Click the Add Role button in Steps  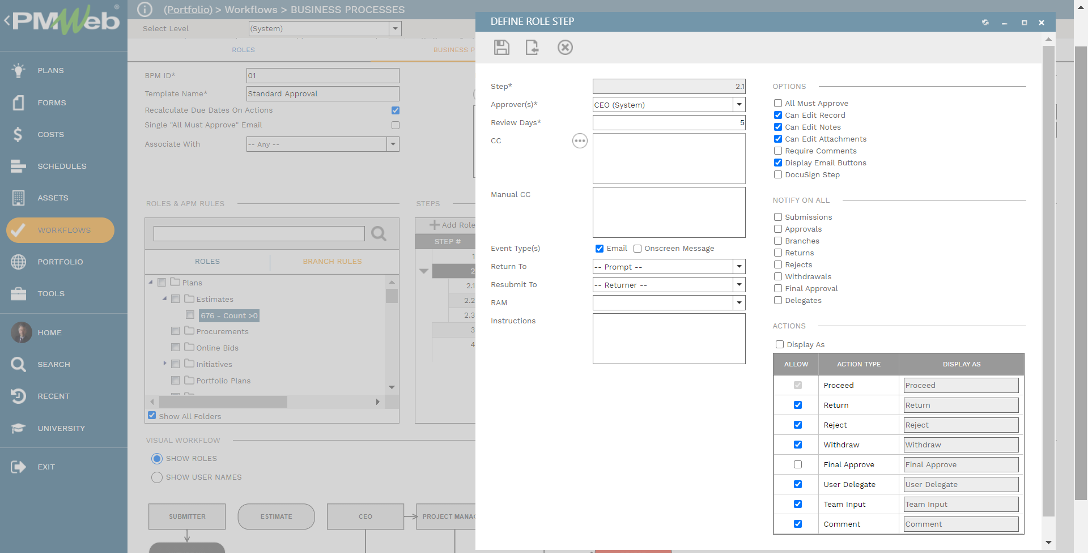452,225
